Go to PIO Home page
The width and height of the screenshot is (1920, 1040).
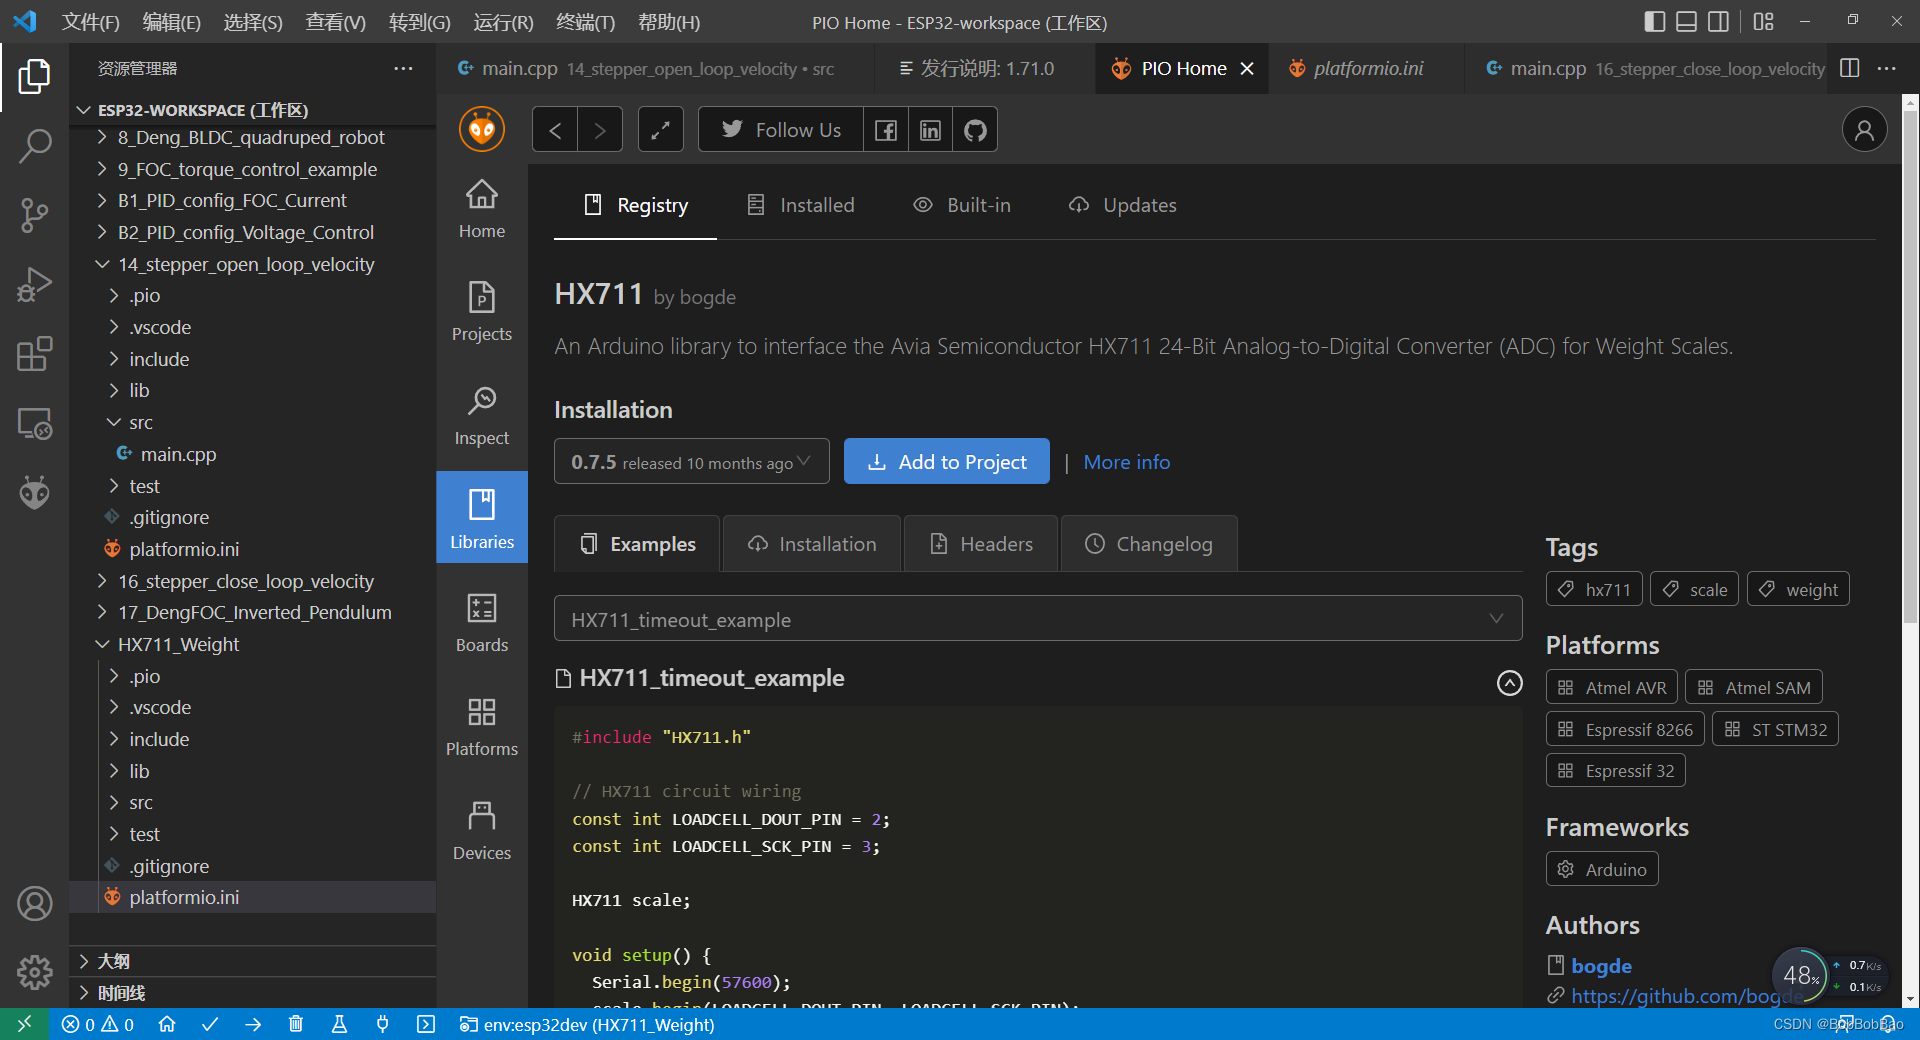(x=482, y=209)
